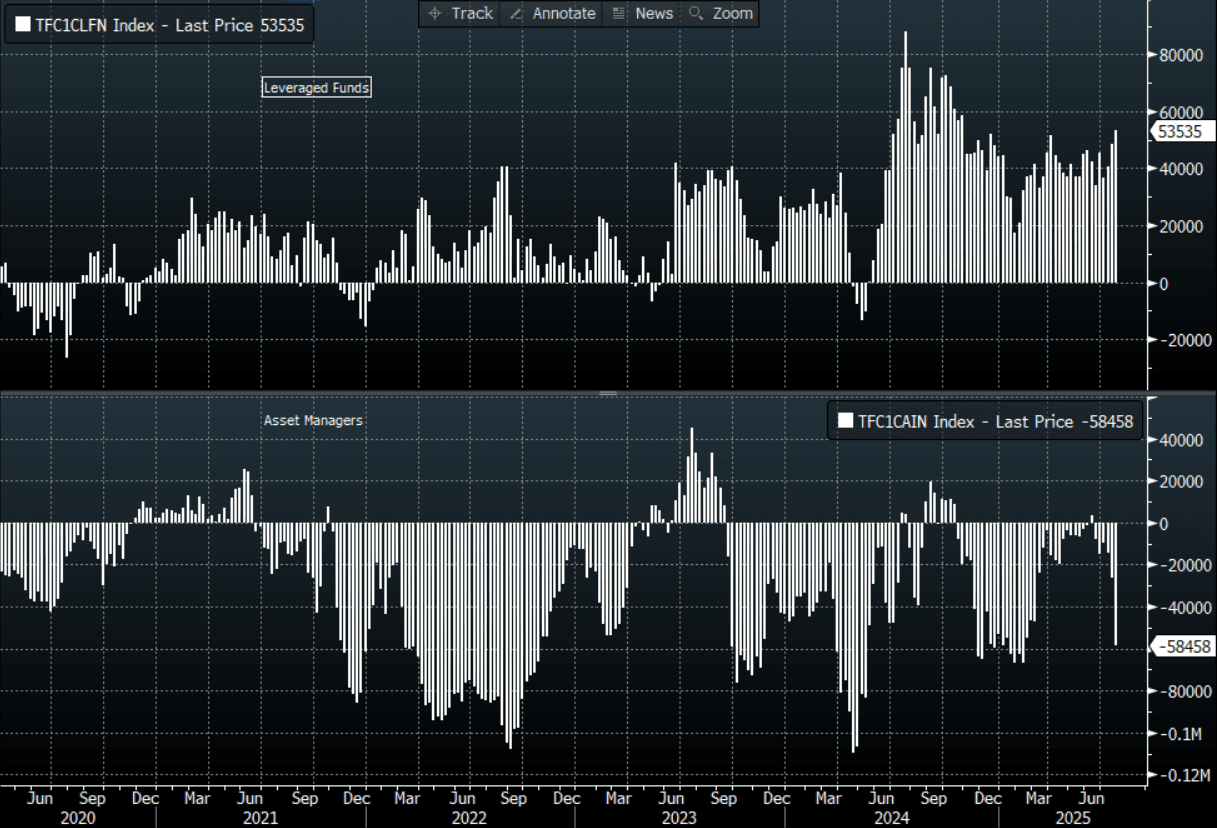Click the 0 label on the Asset Managers axis
Screen dimensions: 1217x828
pos(1165,524)
